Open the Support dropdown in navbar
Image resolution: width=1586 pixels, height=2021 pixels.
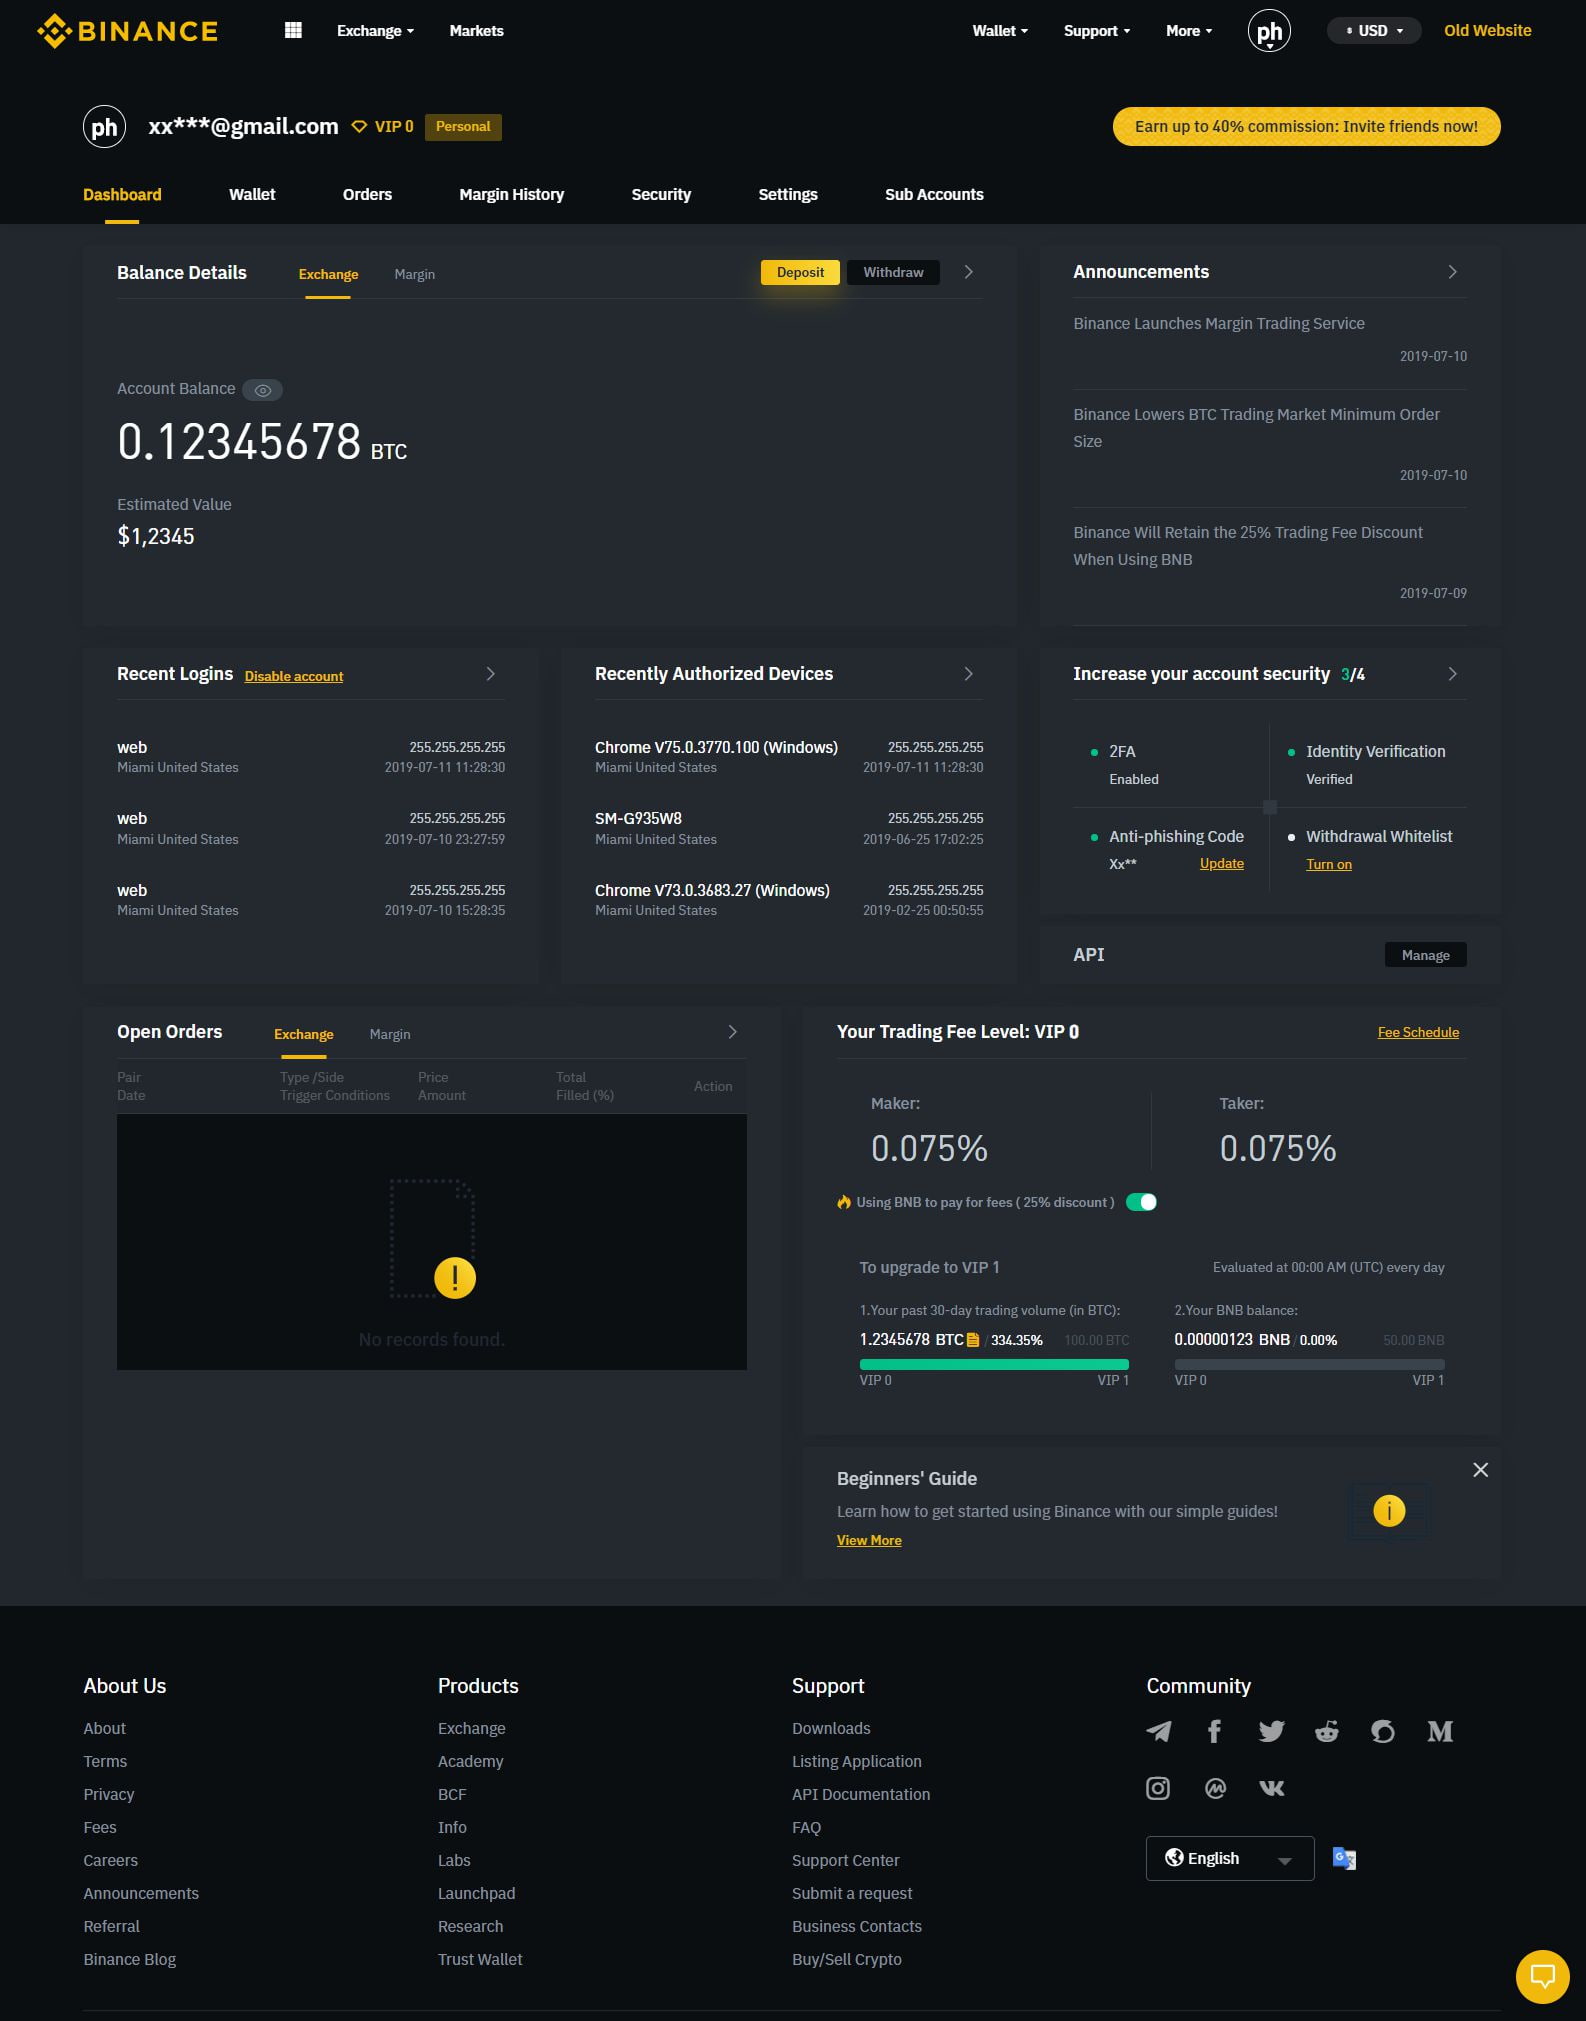pyautogui.click(x=1097, y=31)
